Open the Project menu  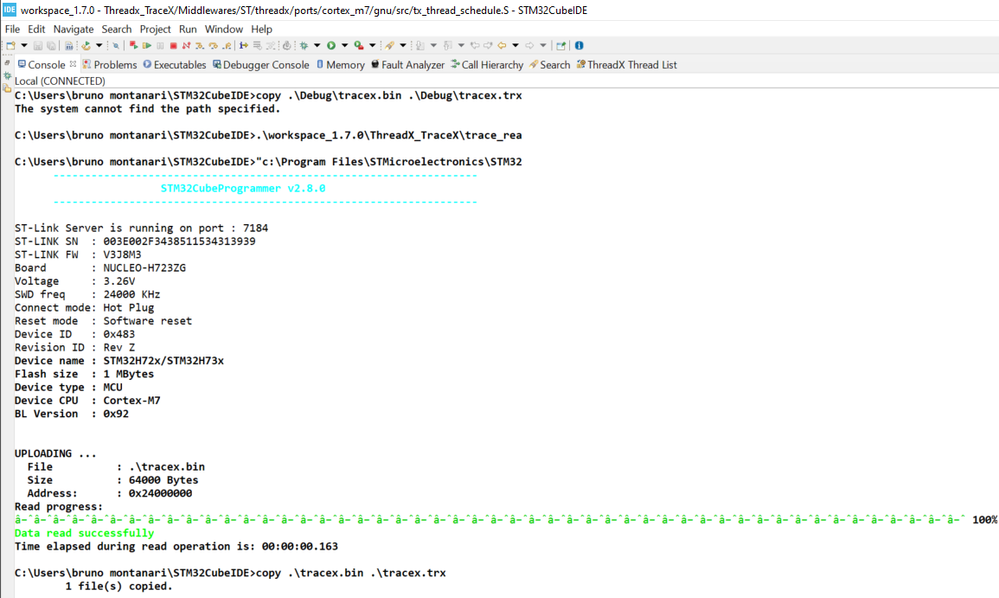click(x=155, y=29)
